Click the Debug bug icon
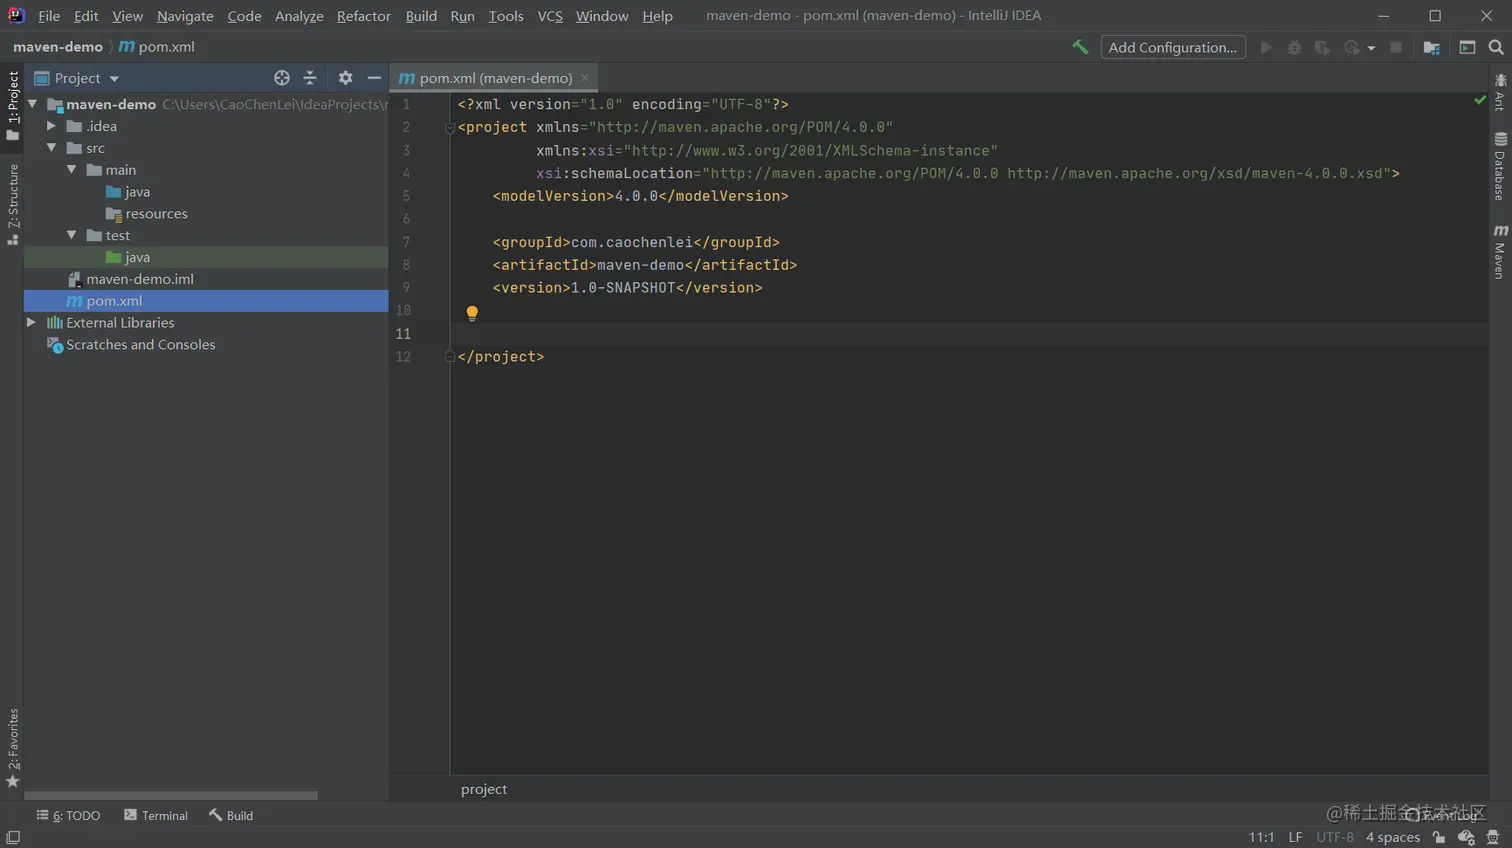 pos(1294,47)
